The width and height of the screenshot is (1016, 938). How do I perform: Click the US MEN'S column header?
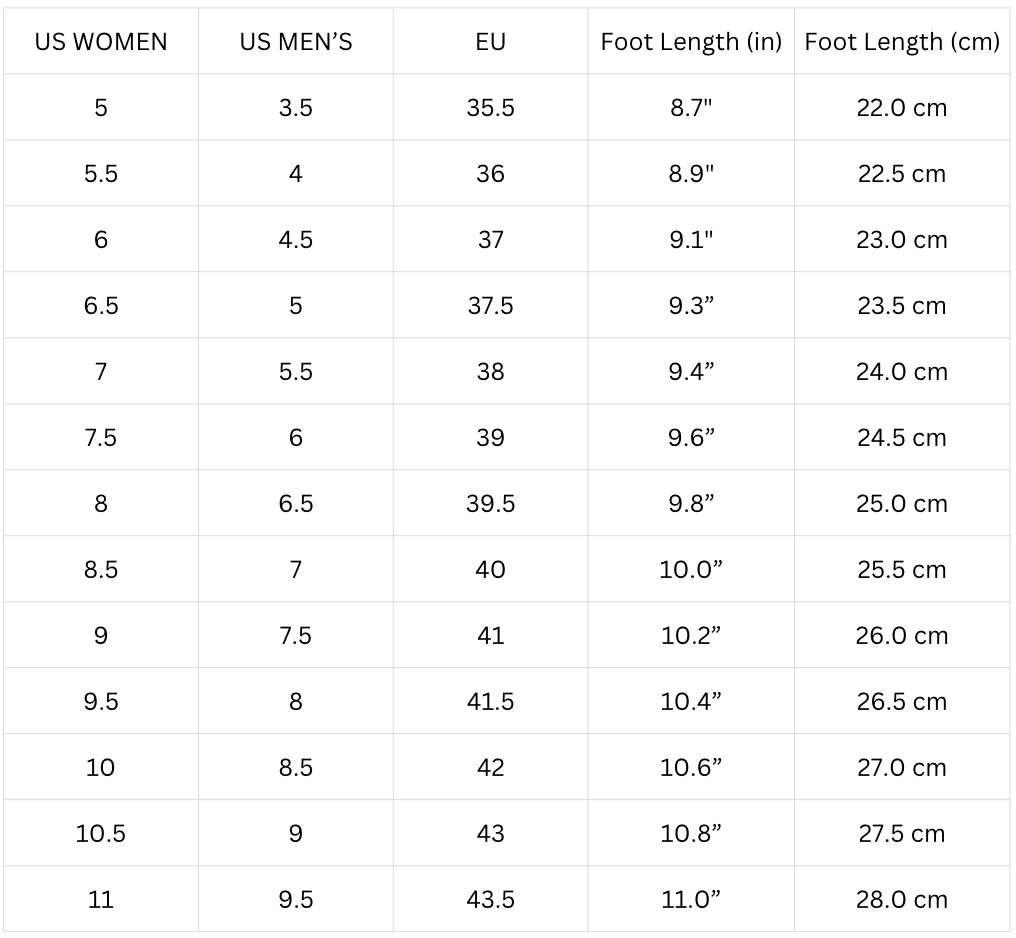click(x=296, y=42)
